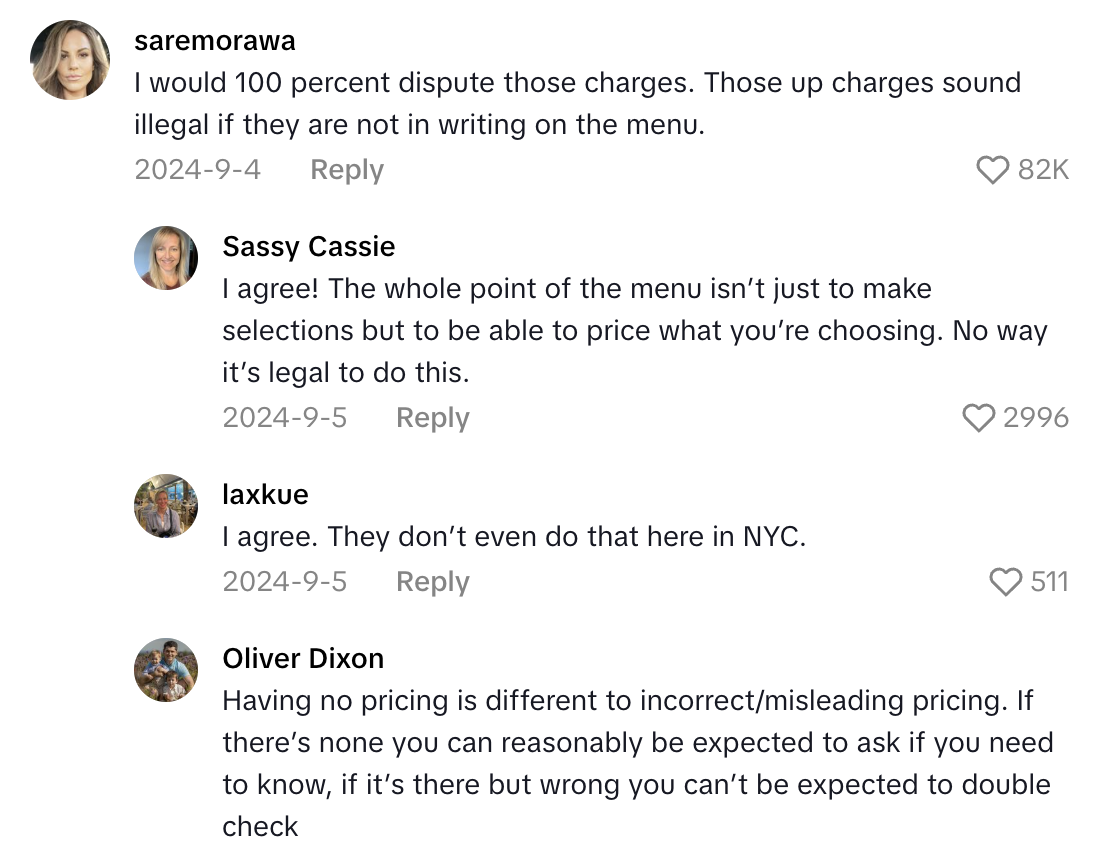
Task: Click the 82K like count
Action: (x=1042, y=170)
